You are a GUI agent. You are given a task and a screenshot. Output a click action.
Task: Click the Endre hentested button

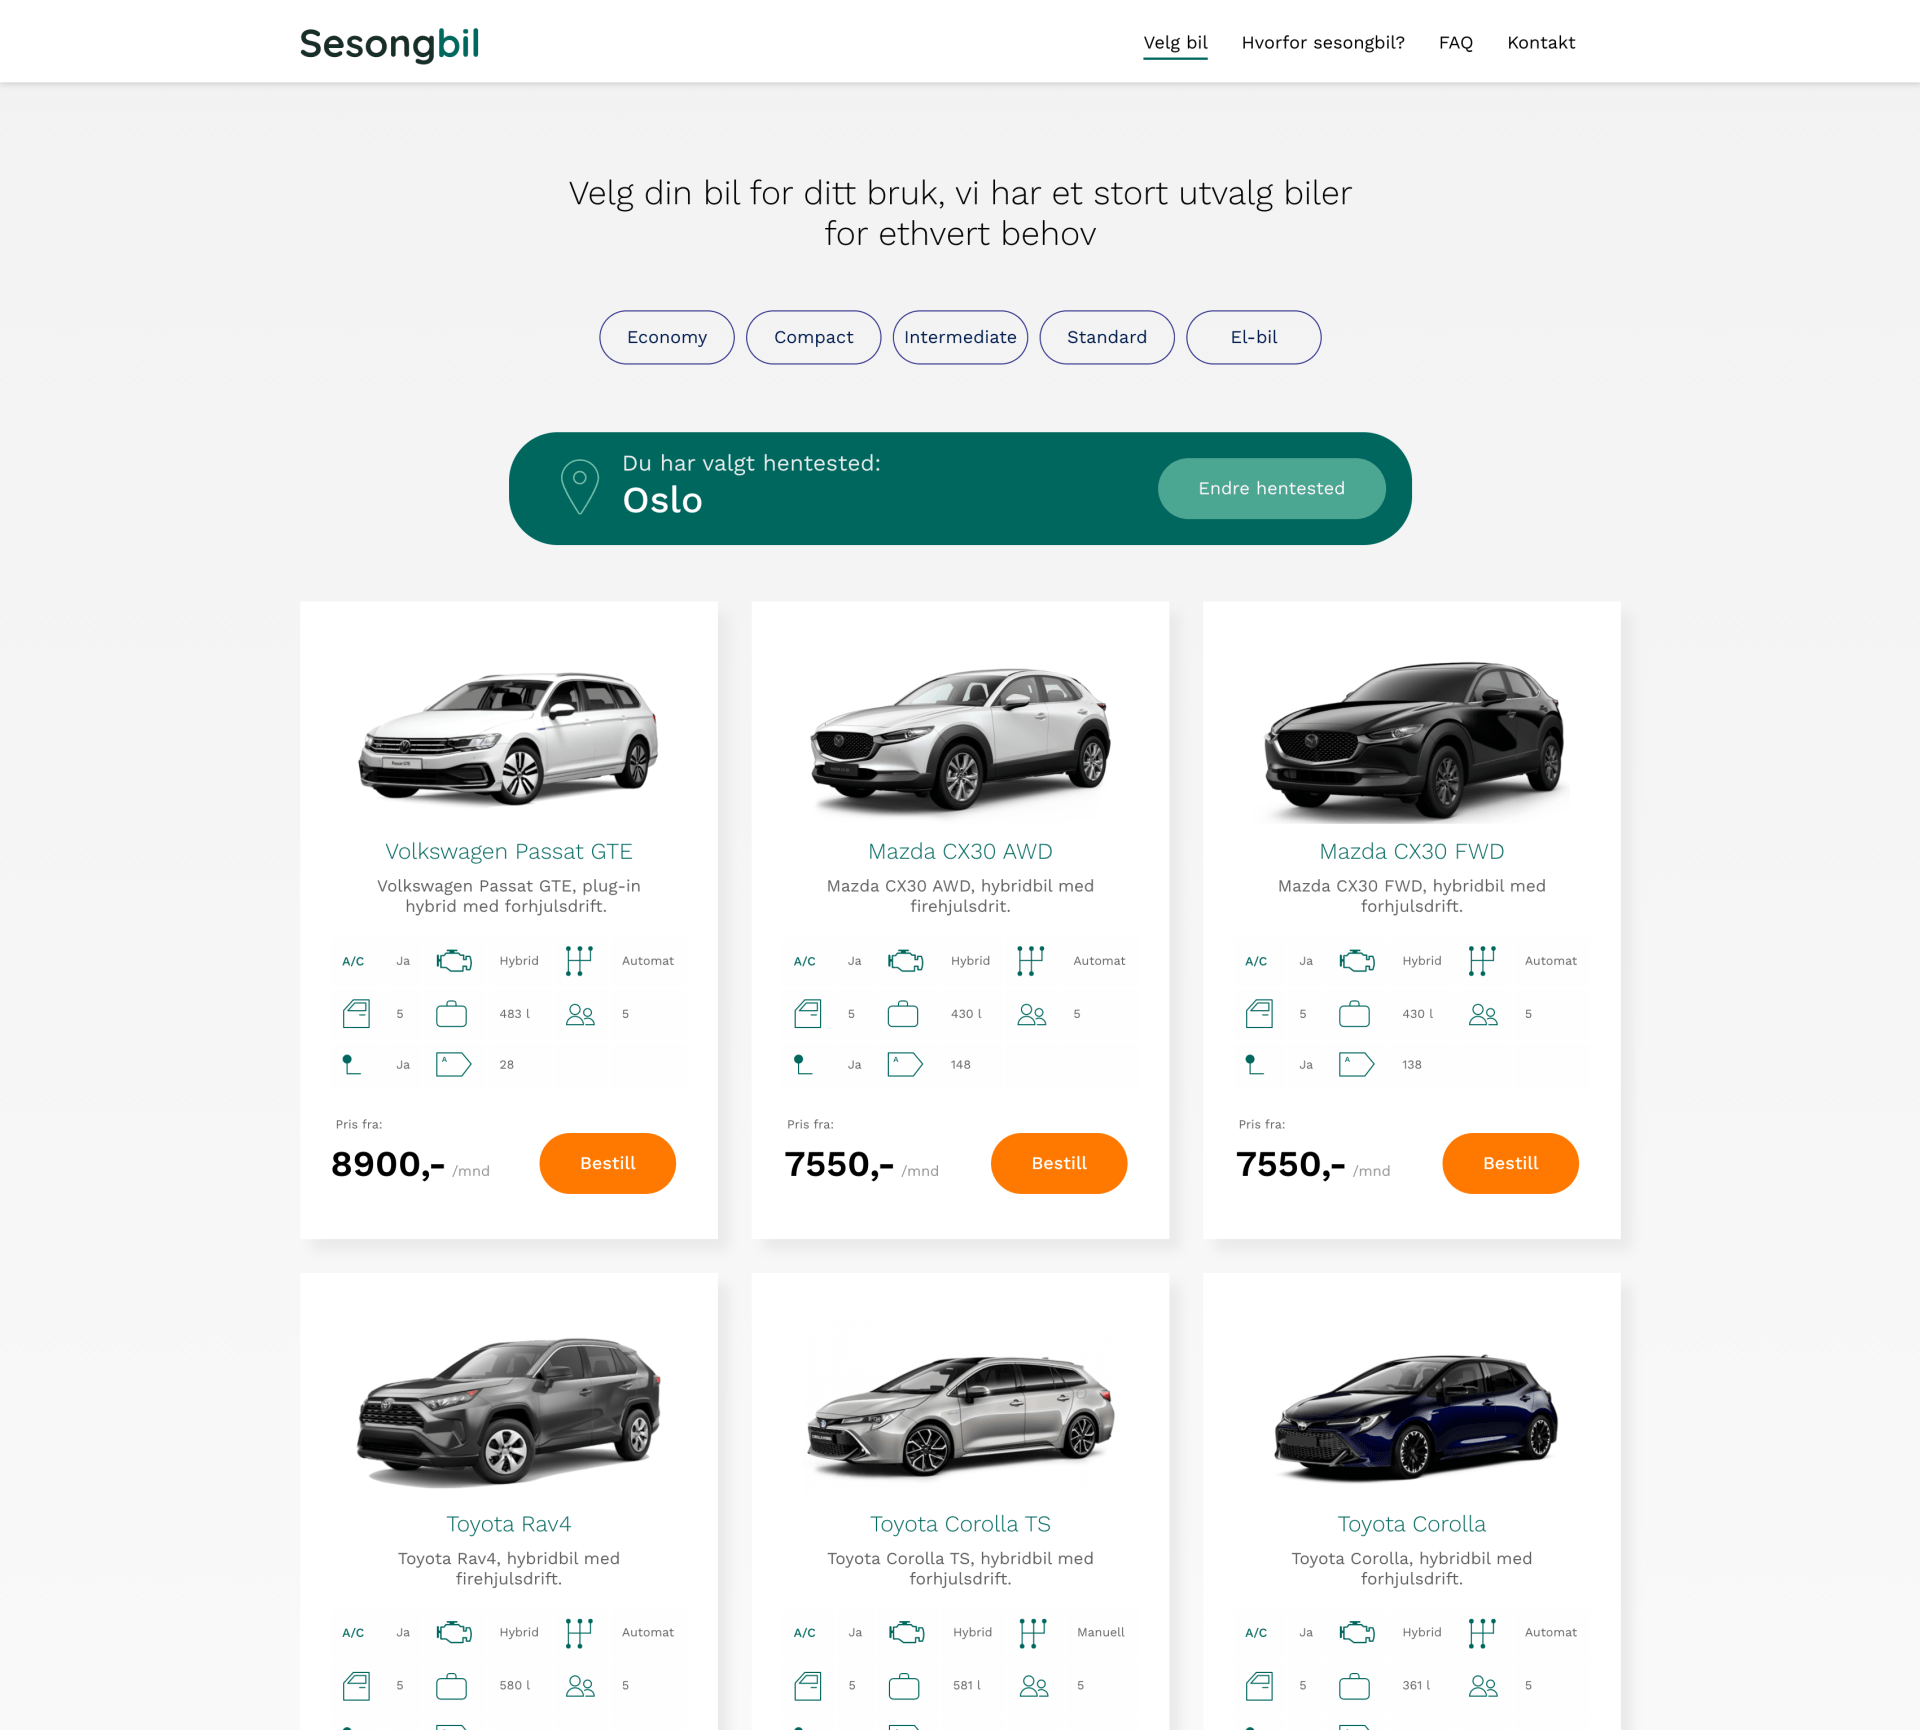1272,488
